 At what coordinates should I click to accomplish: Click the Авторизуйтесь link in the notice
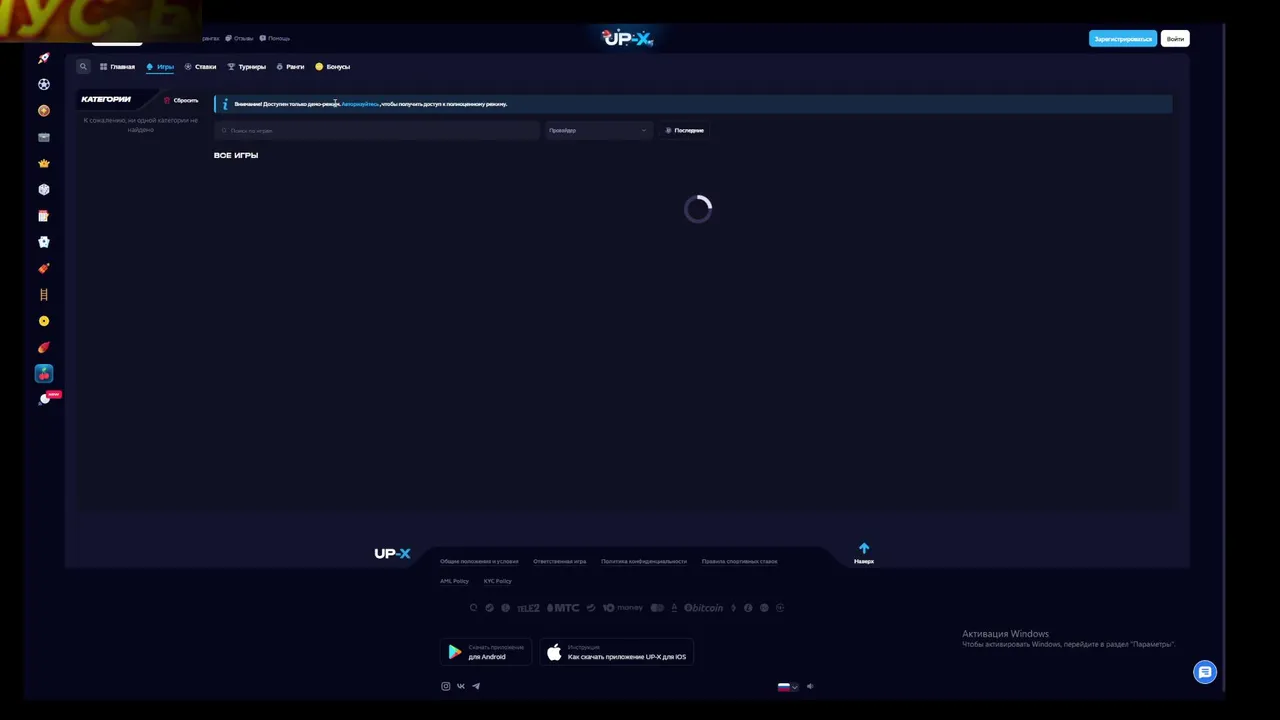click(360, 104)
